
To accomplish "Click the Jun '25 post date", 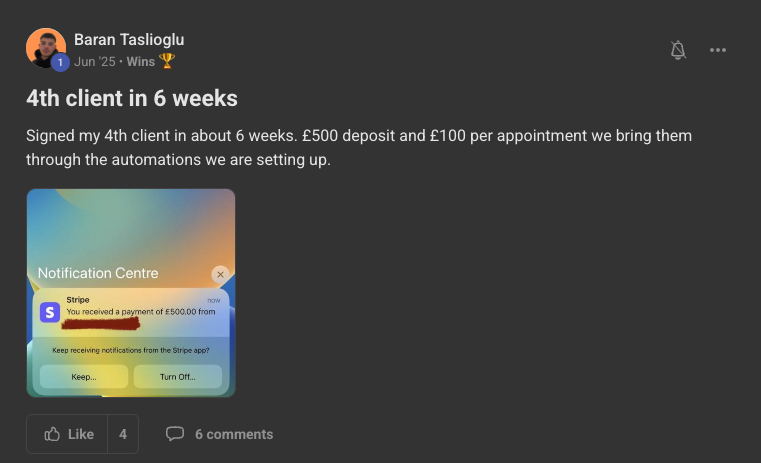I will (x=95, y=61).
